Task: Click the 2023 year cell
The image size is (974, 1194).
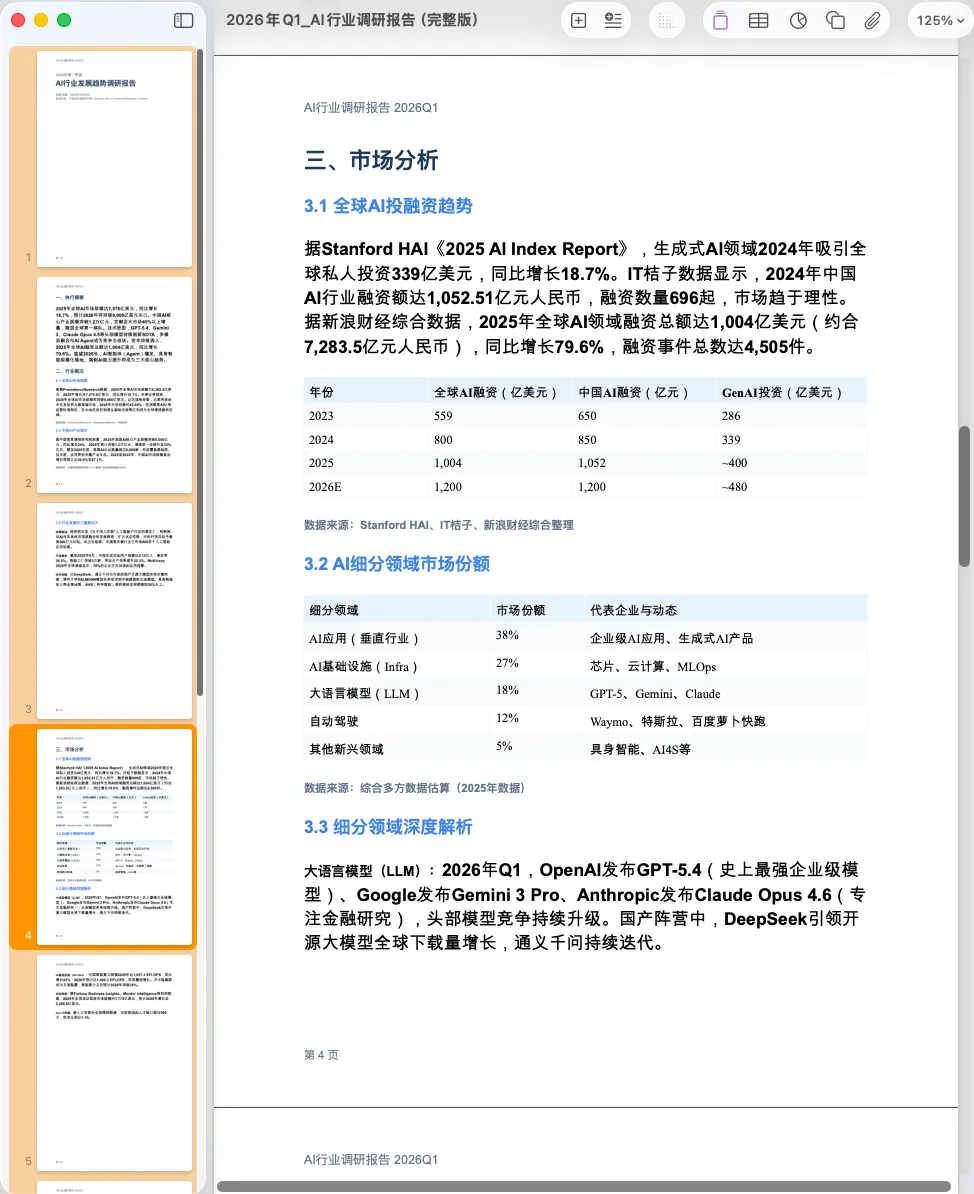Action: (321, 416)
